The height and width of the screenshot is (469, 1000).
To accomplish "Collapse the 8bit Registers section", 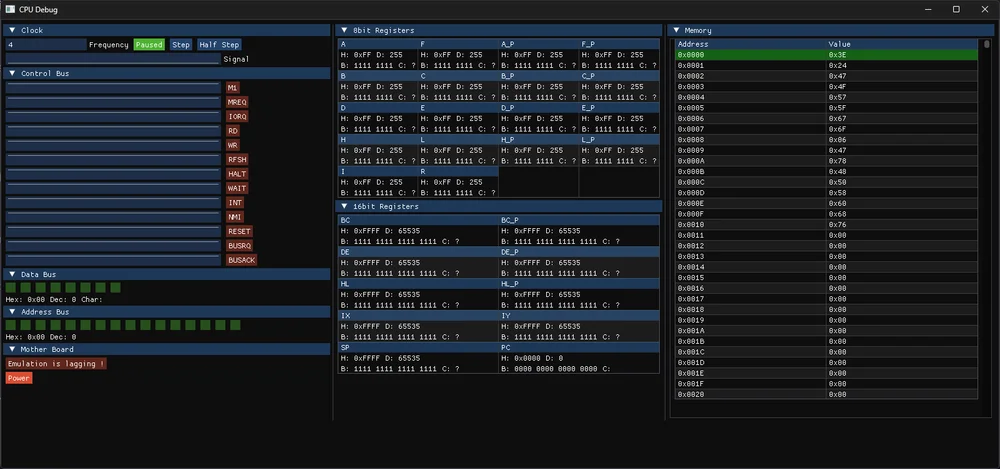I will pos(344,30).
